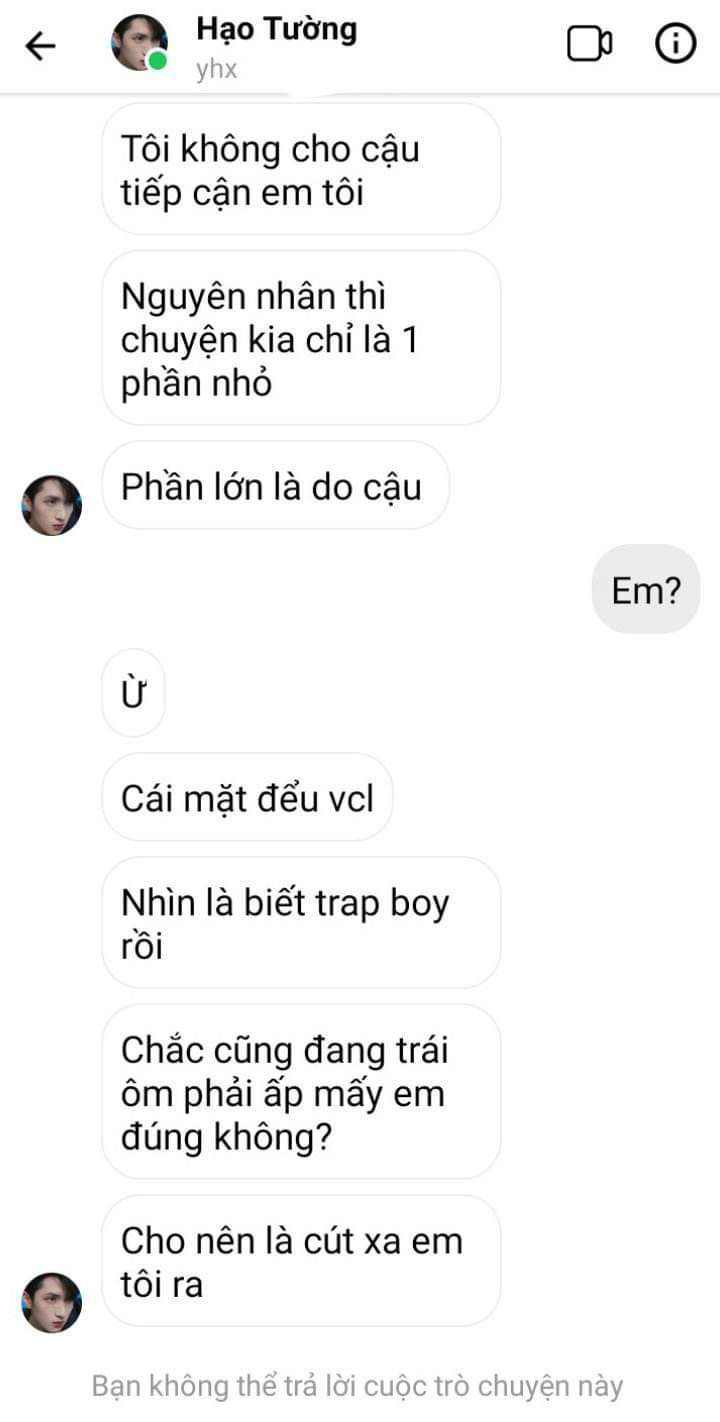This screenshot has height=1422, width=720.
Task: Tap notice "Bạn không thể trả lời cuộc trò chuyện này"
Action: (357, 1386)
